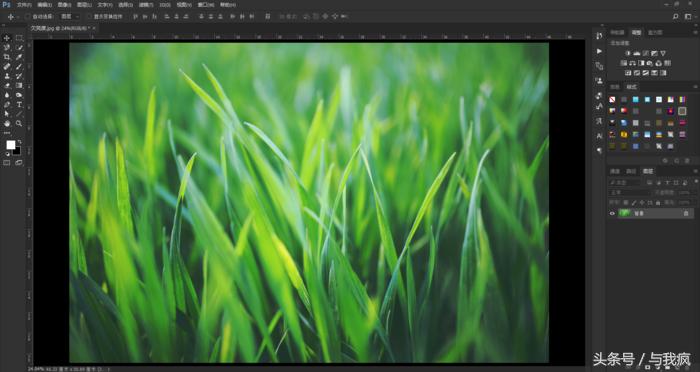The height and width of the screenshot is (372, 700).
Task: Select the Horizontal Type tool
Action: [x=19, y=104]
